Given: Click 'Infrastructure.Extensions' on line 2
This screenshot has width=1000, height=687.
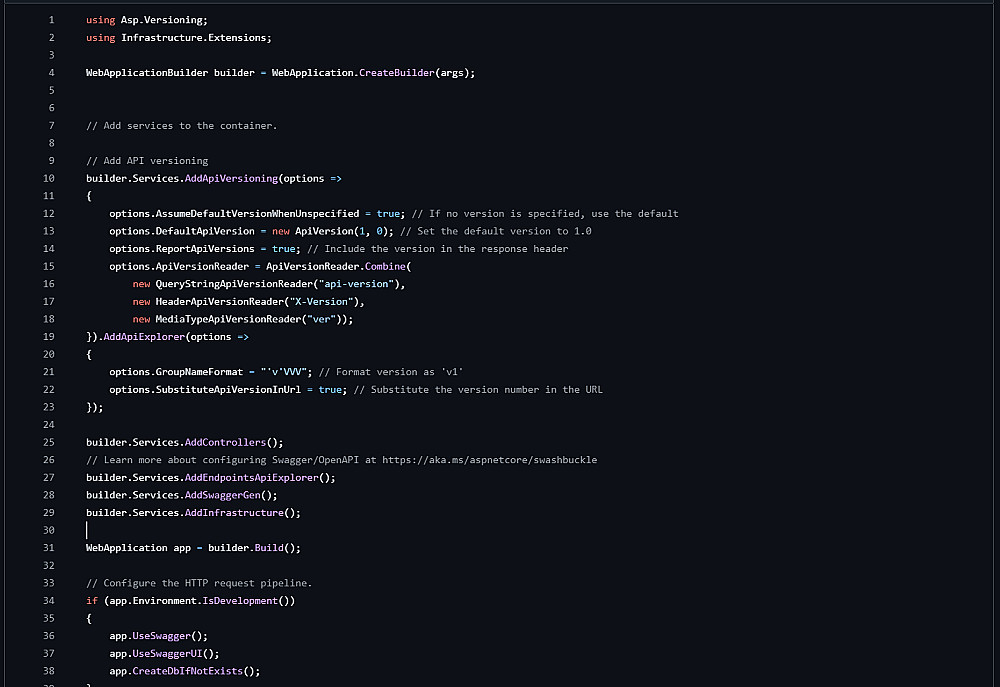Looking at the screenshot, I should pos(194,38).
